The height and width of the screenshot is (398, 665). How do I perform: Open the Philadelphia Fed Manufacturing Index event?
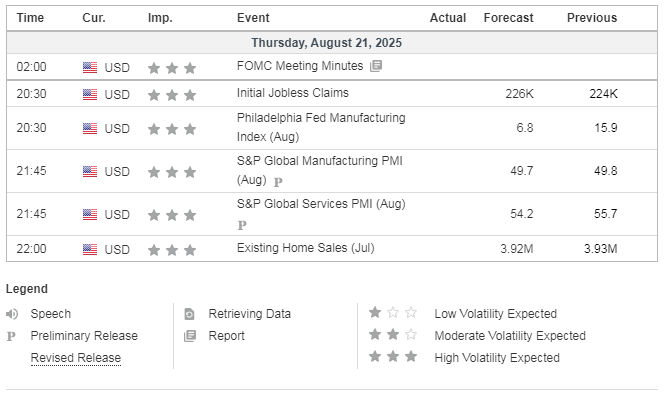click(x=321, y=127)
